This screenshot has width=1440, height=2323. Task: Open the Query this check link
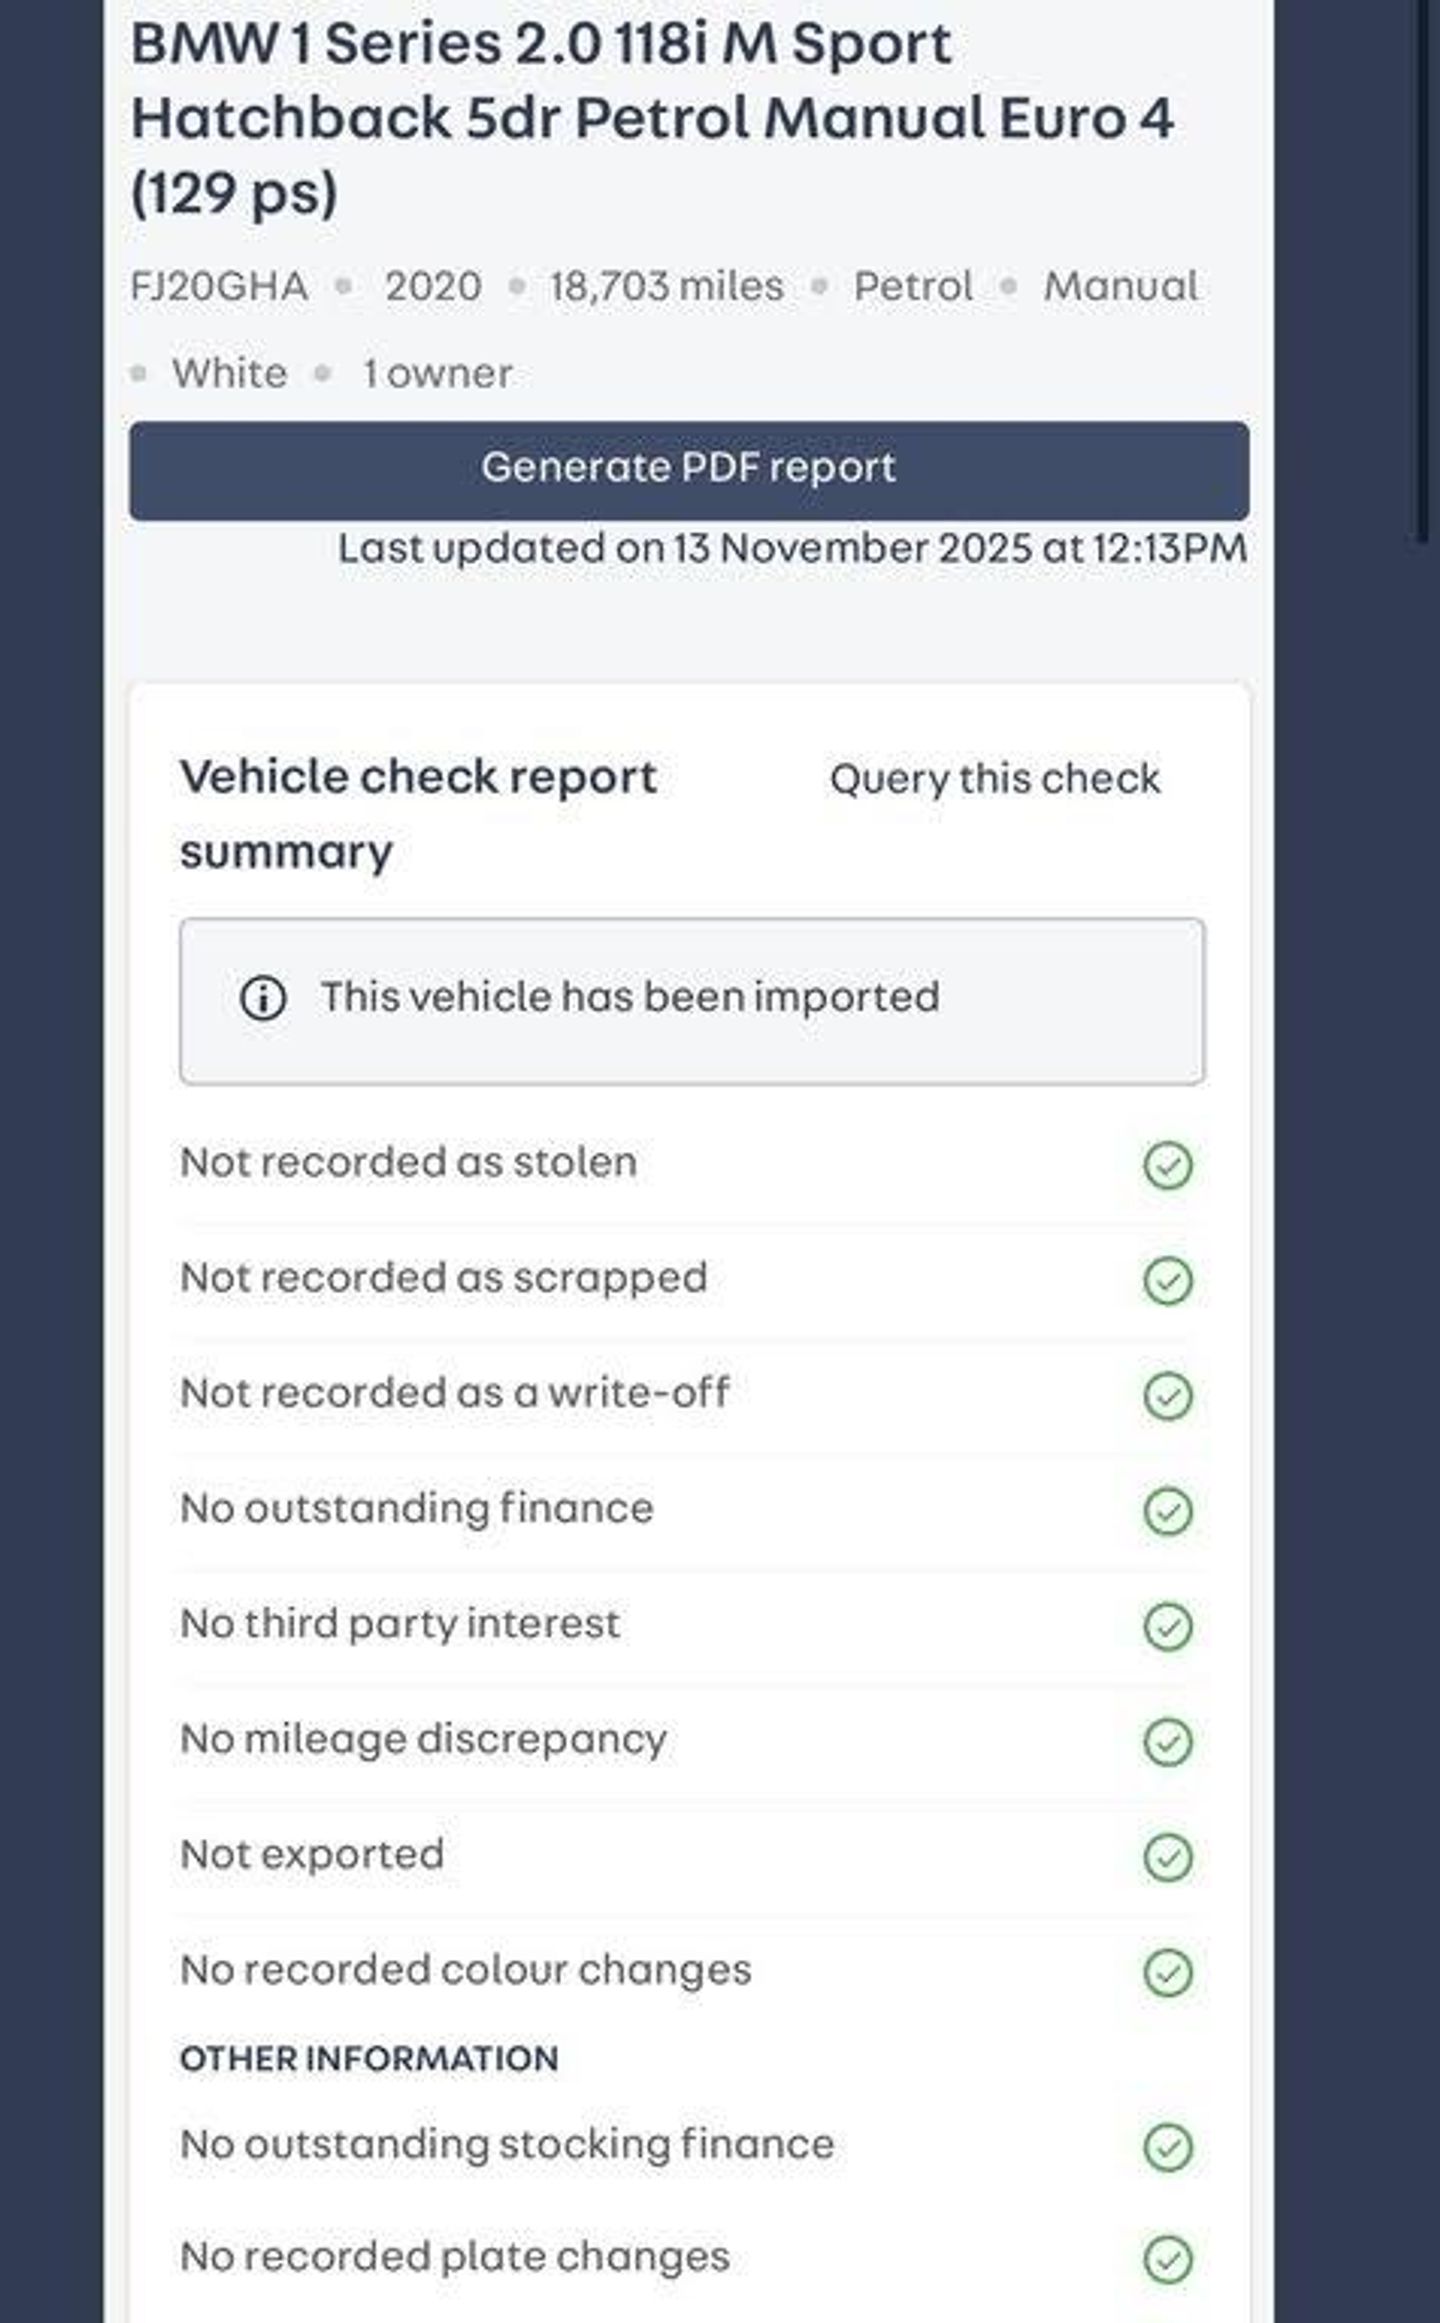[994, 779]
